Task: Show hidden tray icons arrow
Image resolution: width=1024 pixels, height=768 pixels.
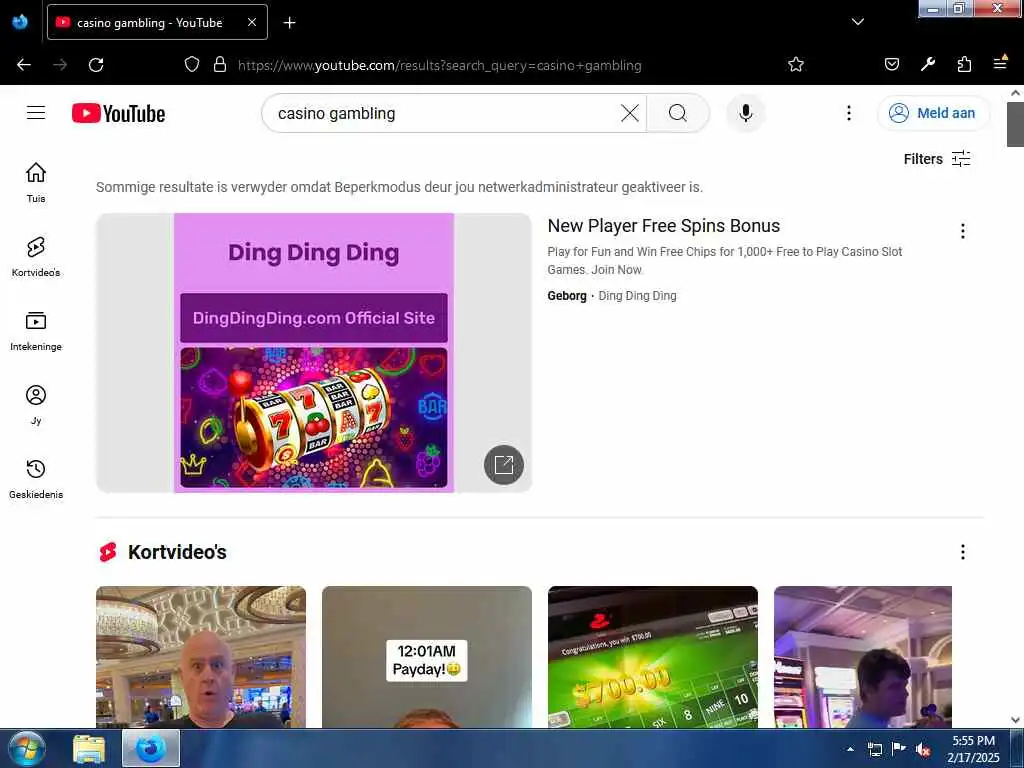Action: click(850, 749)
